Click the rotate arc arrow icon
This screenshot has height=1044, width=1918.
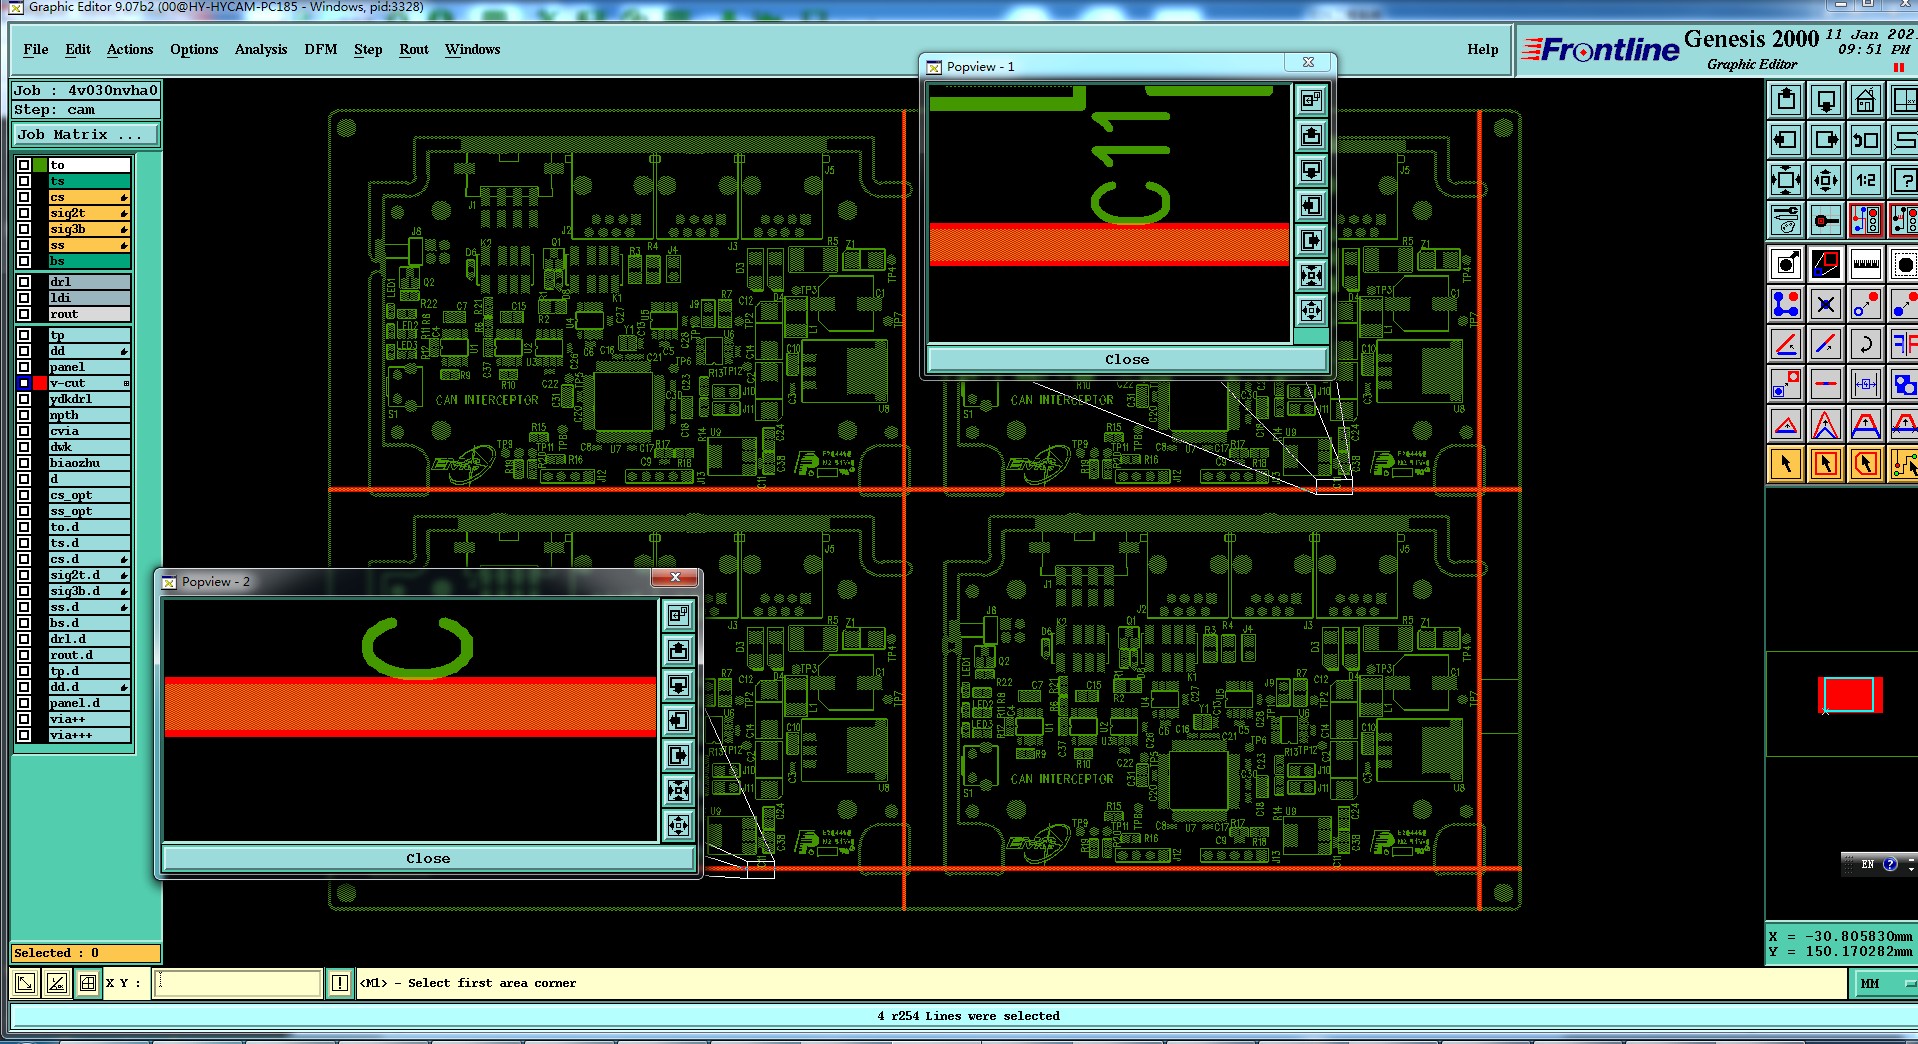pyautogui.click(x=1866, y=344)
